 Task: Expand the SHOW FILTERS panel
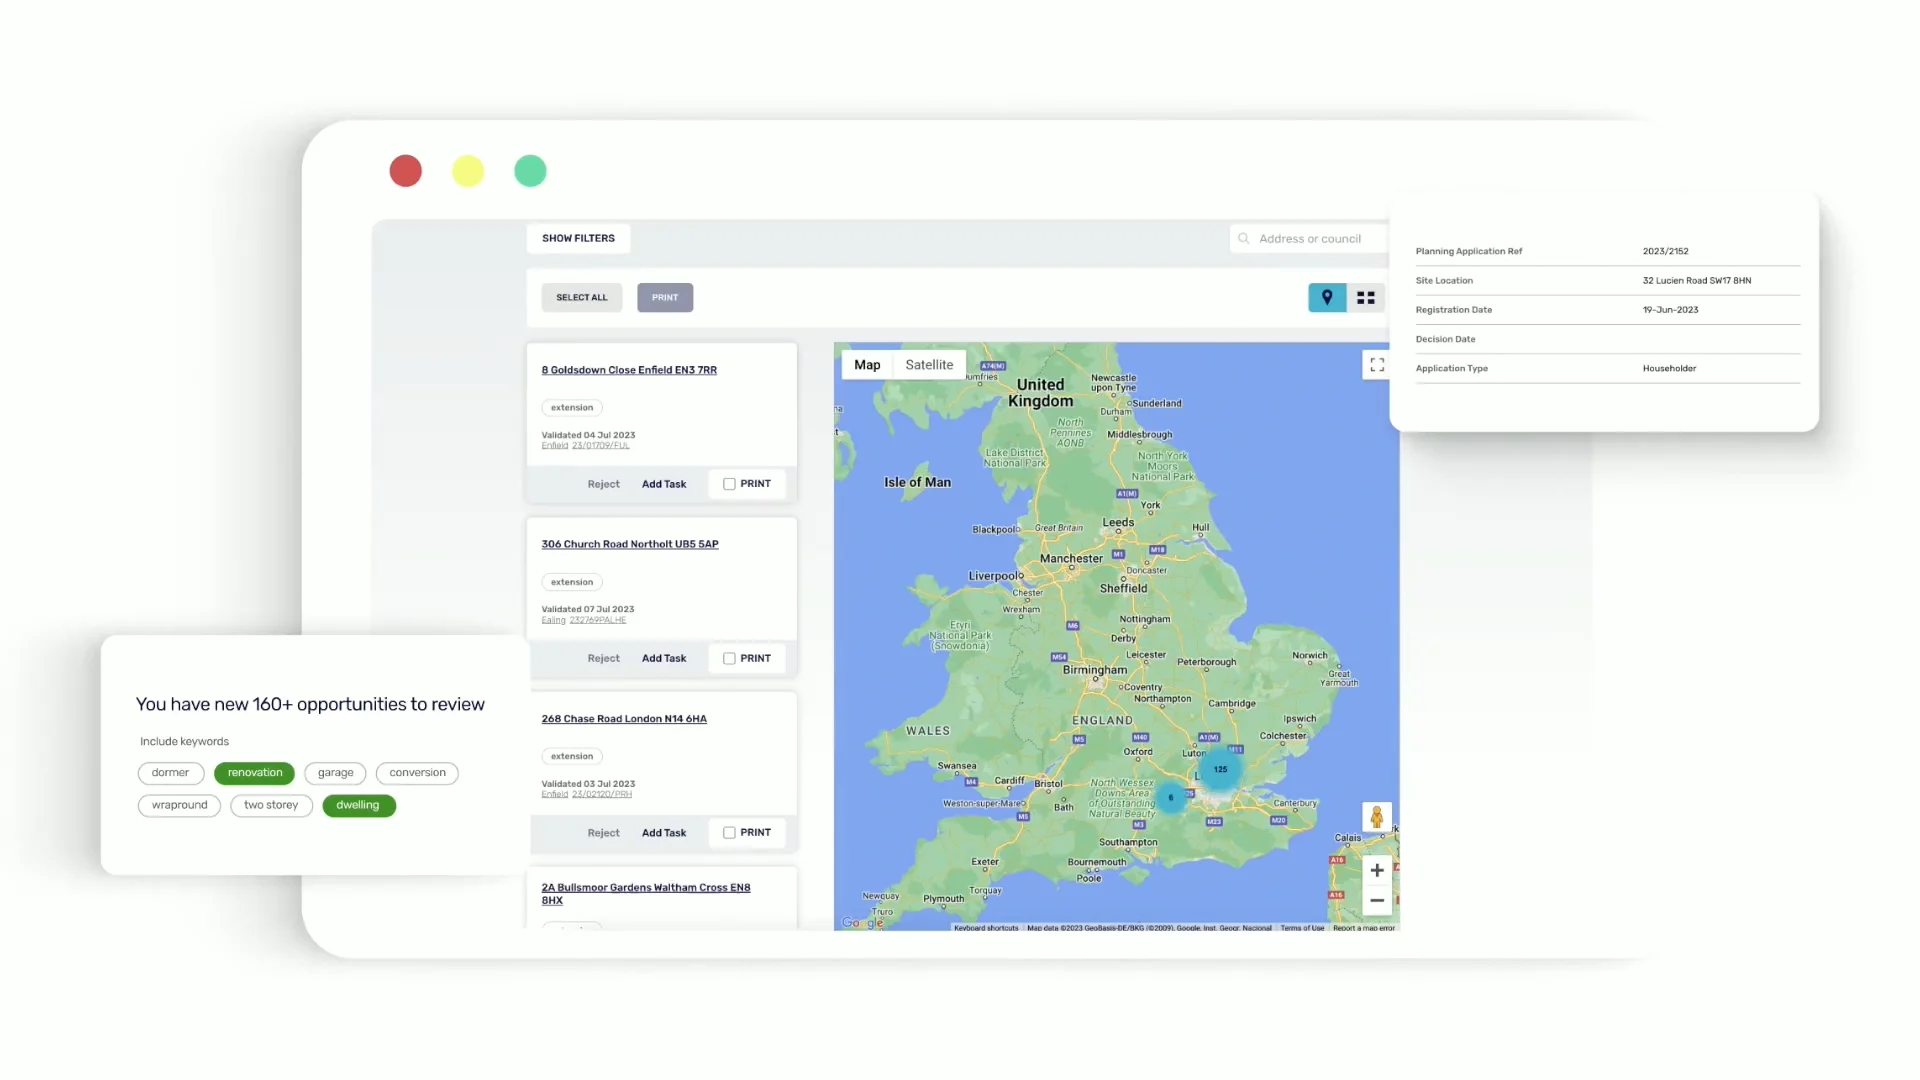[x=578, y=238]
